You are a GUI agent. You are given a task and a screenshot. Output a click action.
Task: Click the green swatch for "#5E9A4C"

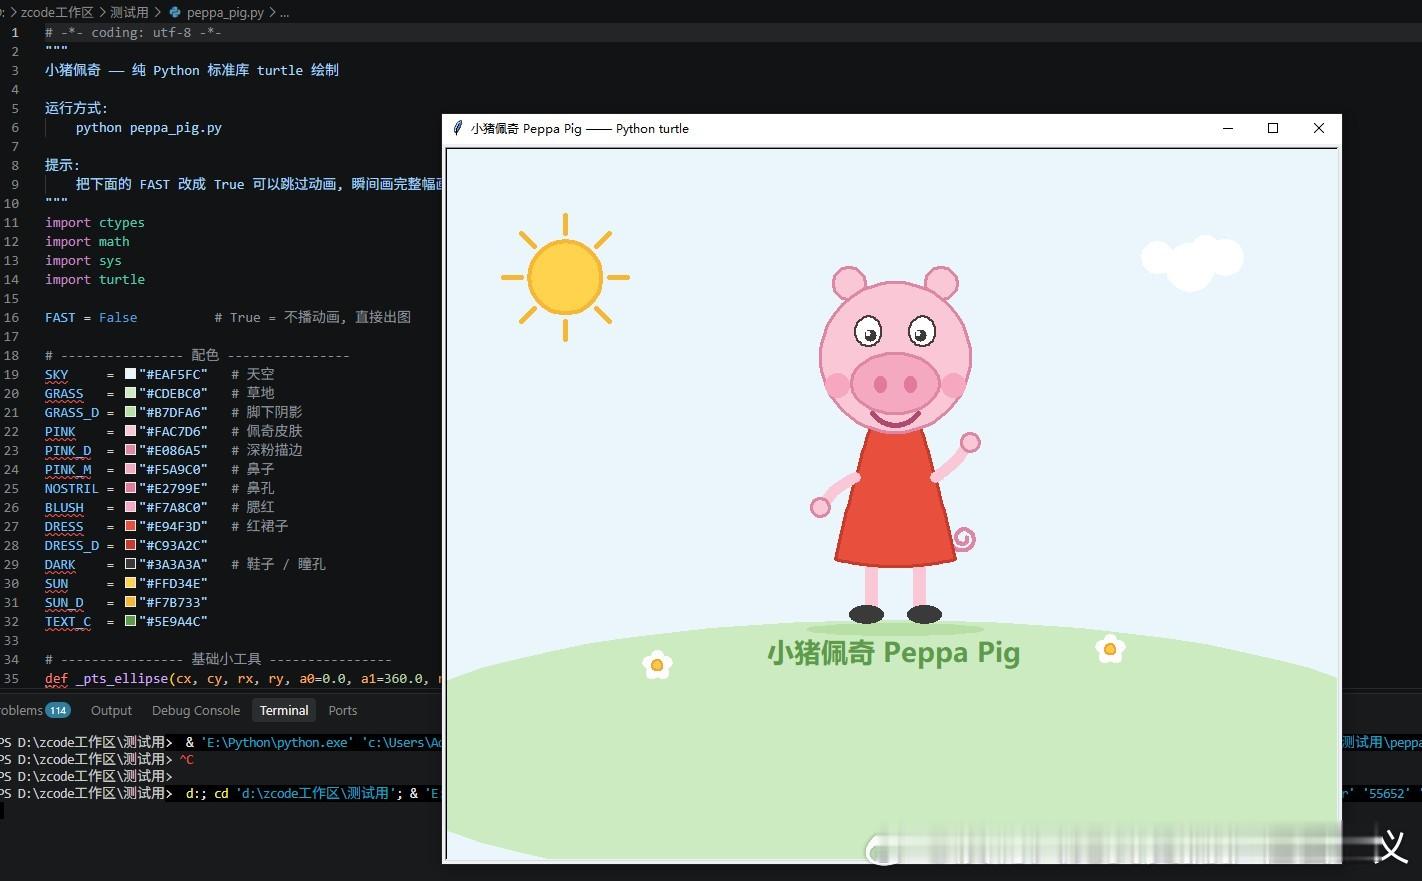click(x=130, y=621)
